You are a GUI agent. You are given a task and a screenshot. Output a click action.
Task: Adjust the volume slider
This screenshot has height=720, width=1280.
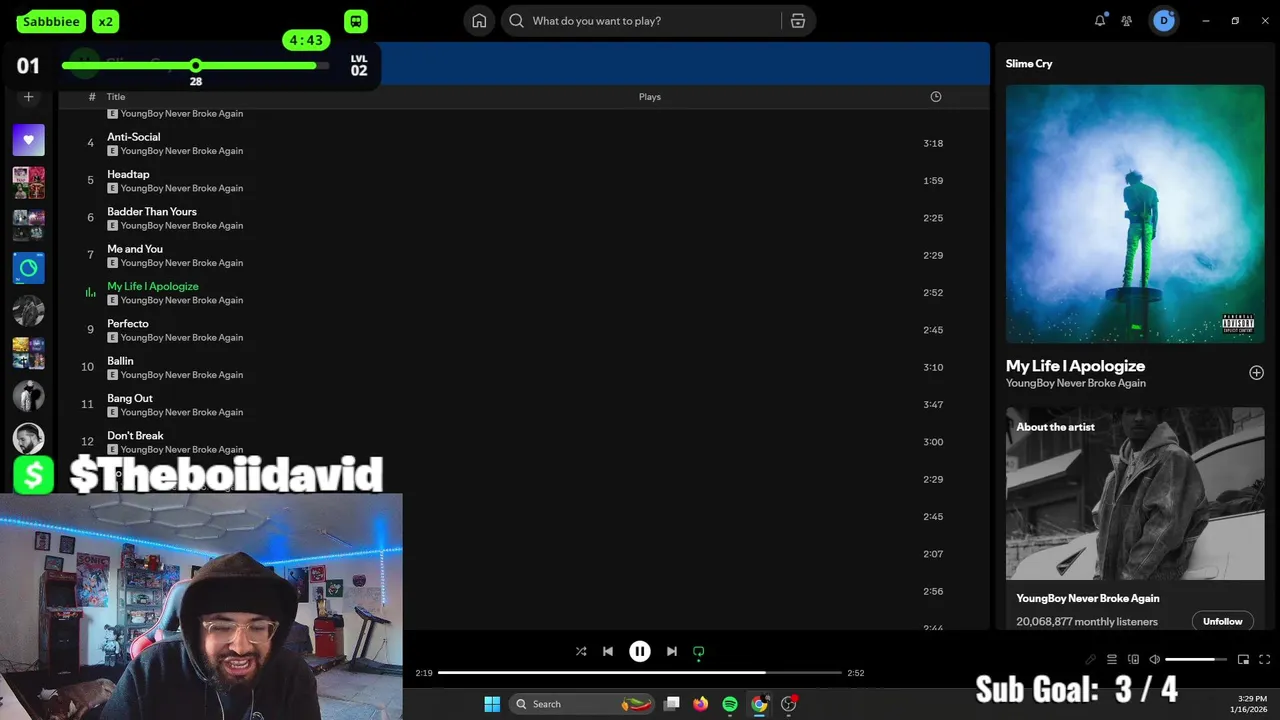1196,659
